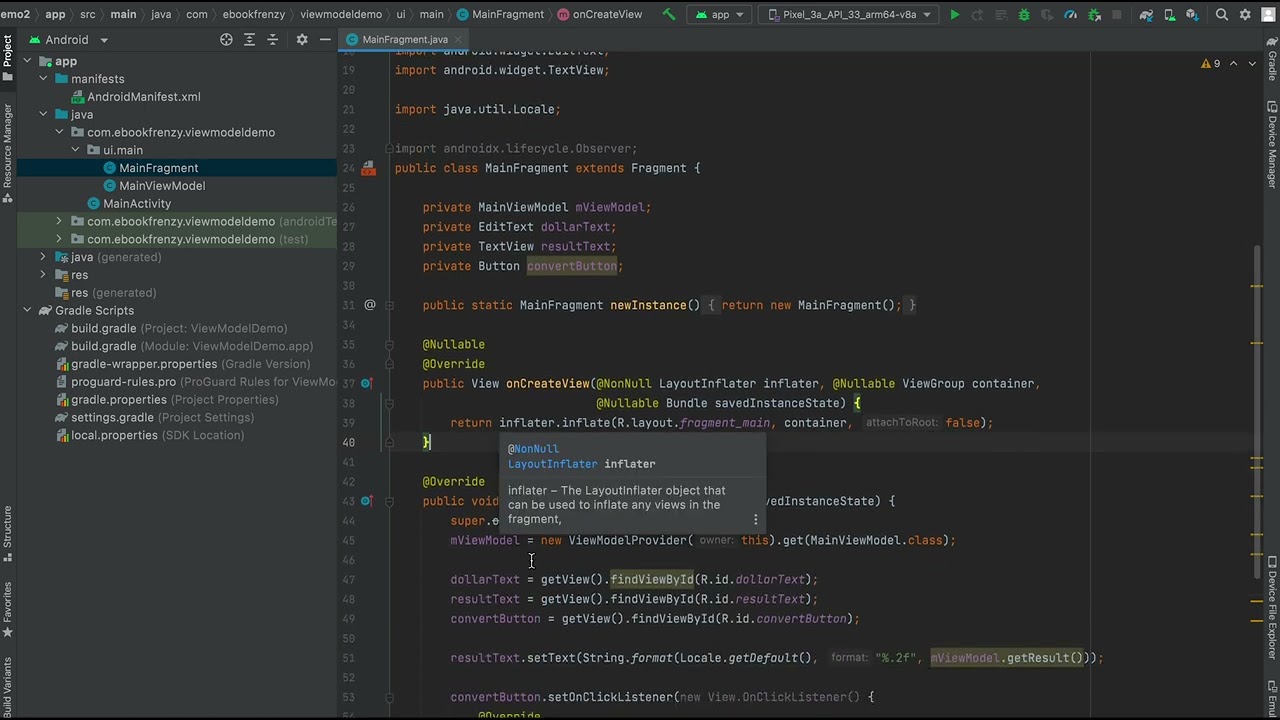
Task: Open Project panel options gear
Action: pos(302,39)
